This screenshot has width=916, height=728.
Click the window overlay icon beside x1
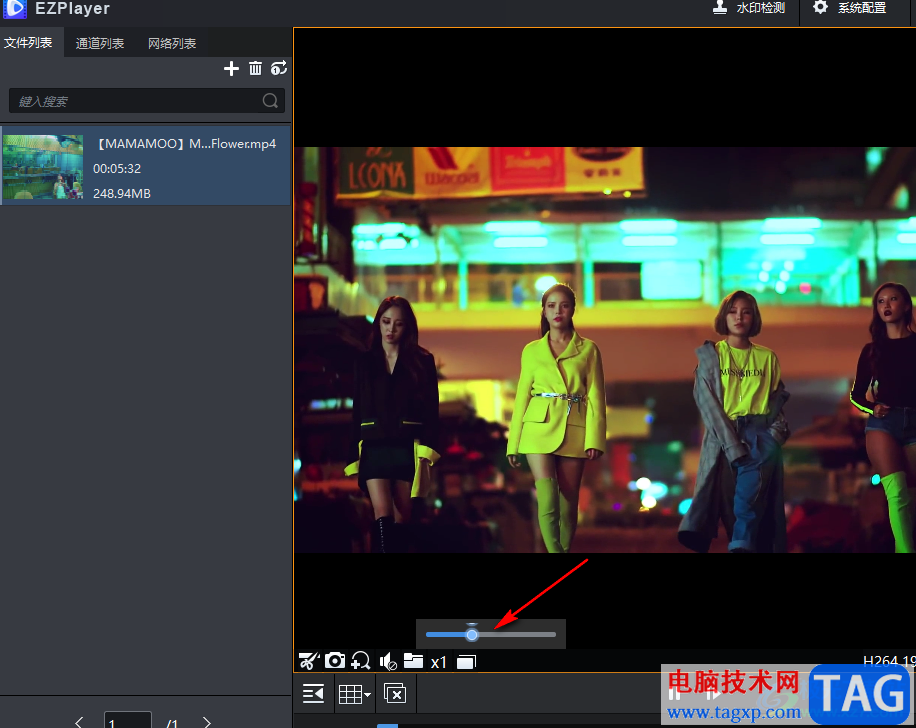coord(466,662)
